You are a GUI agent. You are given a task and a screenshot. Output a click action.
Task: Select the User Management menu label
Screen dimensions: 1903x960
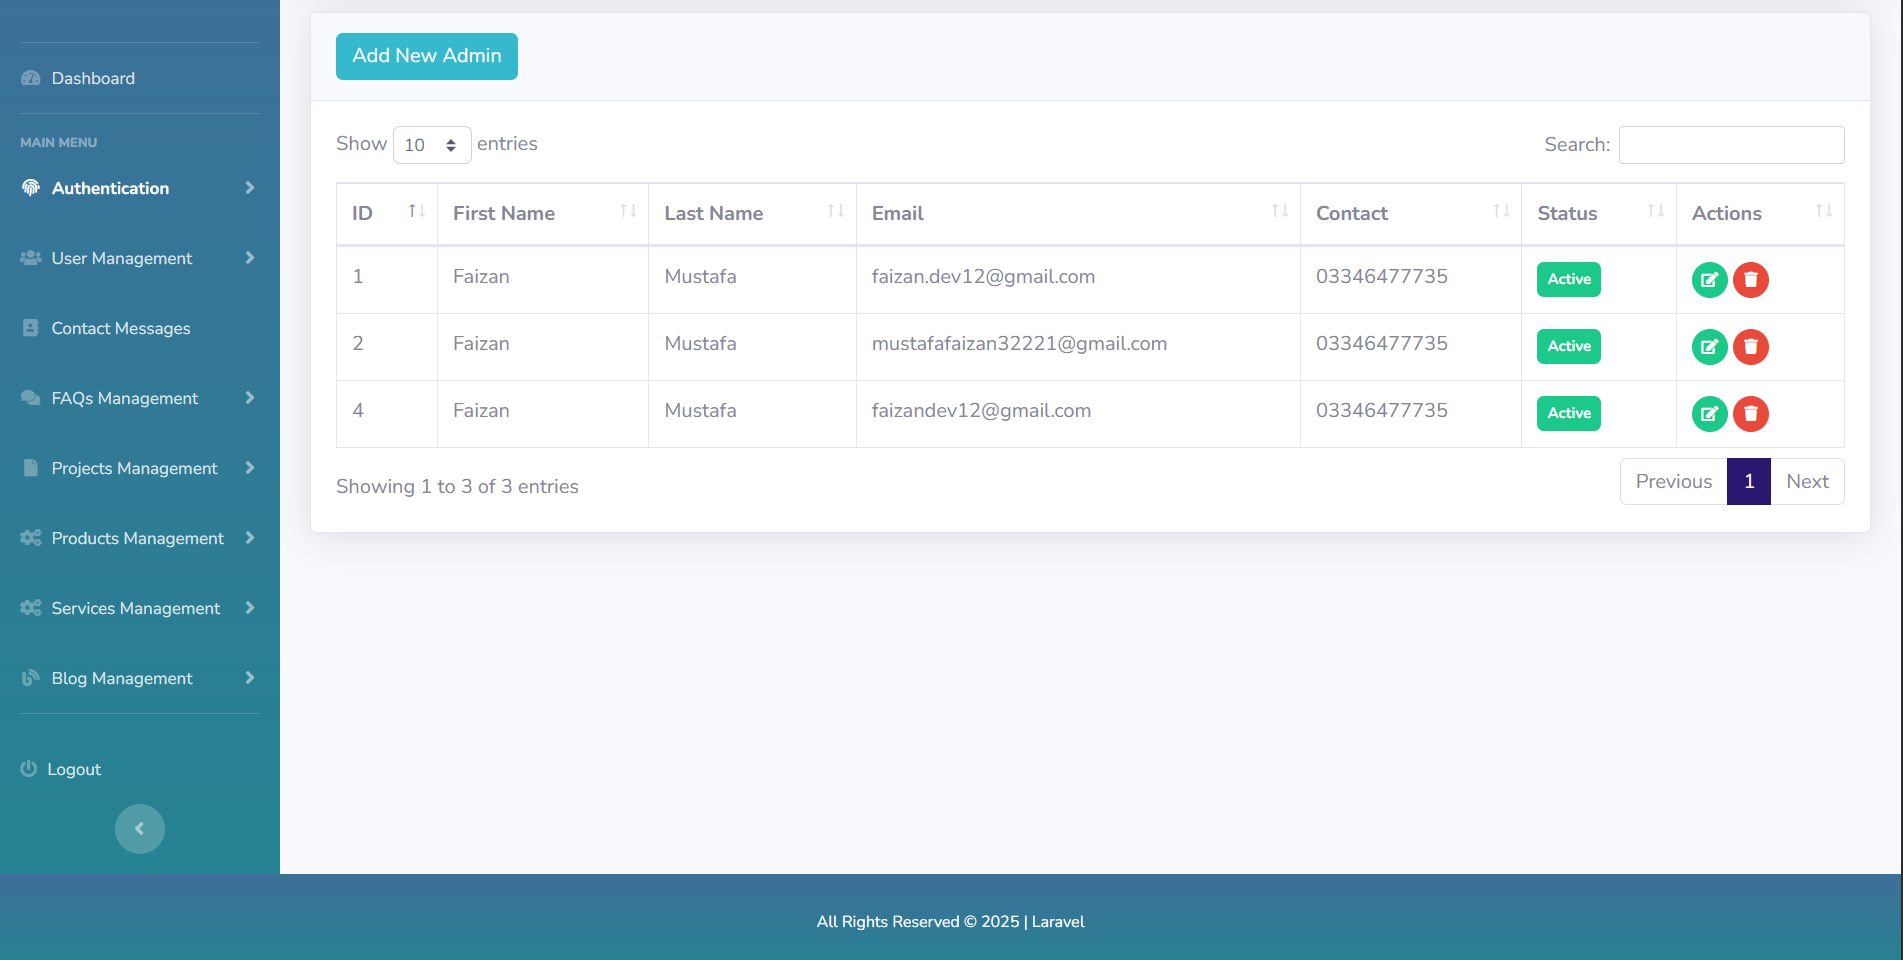[x=122, y=258]
